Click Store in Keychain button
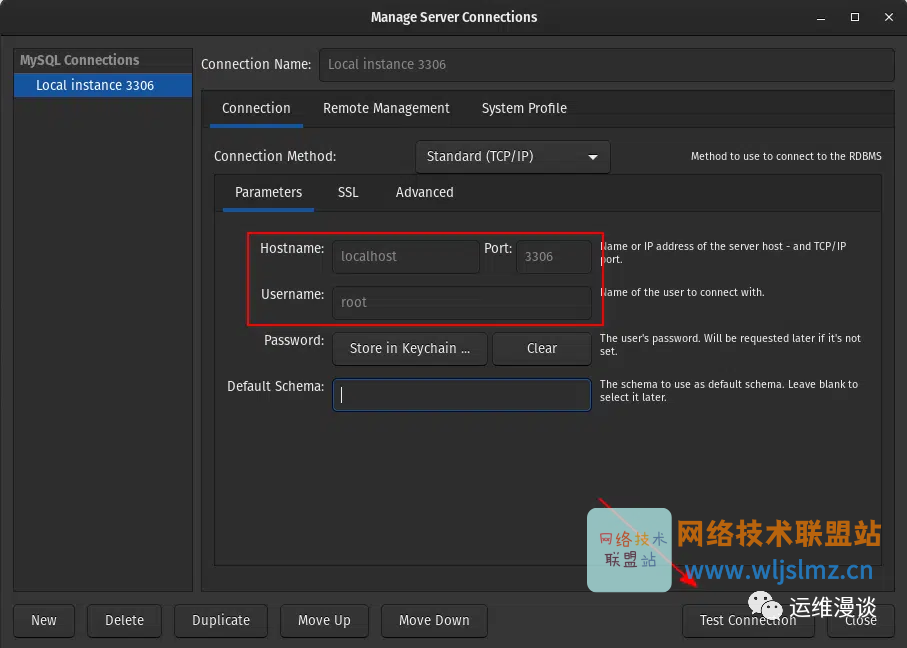This screenshot has height=648, width=907. (x=410, y=348)
